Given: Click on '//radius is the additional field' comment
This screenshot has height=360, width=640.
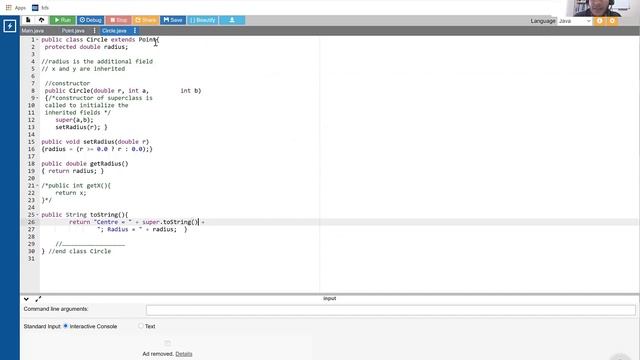Looking at the screenshot, I should coord(97,62).
